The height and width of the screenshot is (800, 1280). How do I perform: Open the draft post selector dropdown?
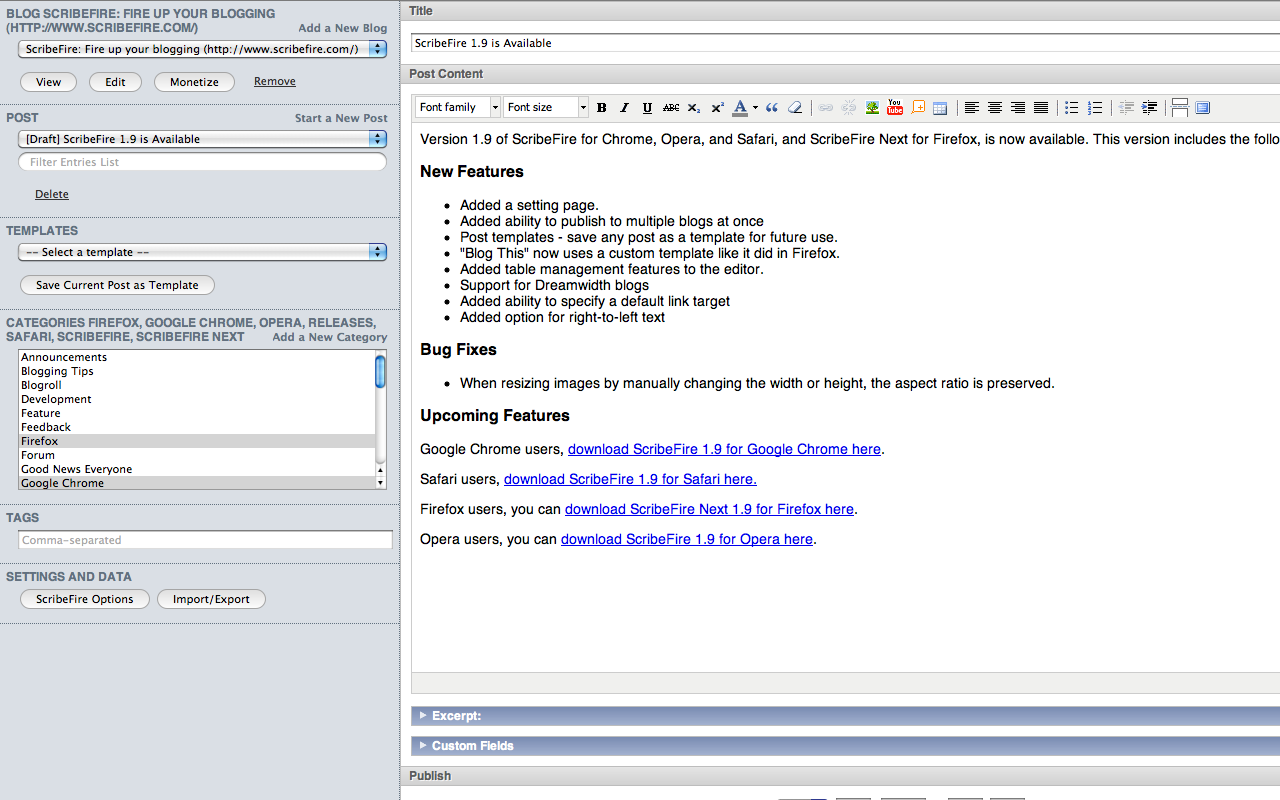tap(203, 139)
